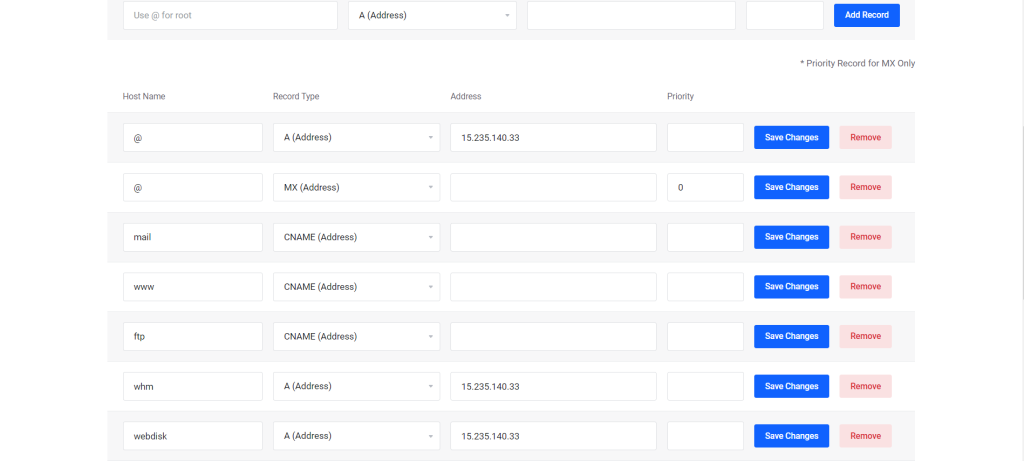
Task: Remove the webdisk record
Action: pos(865,436)
